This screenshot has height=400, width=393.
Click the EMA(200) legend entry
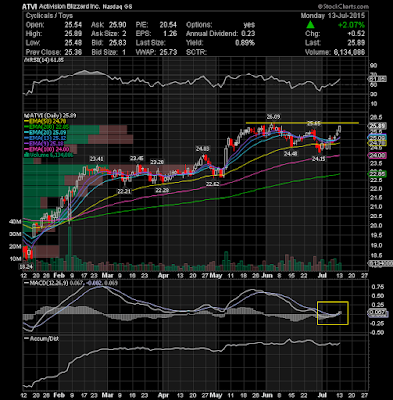[x=47, y=127]
